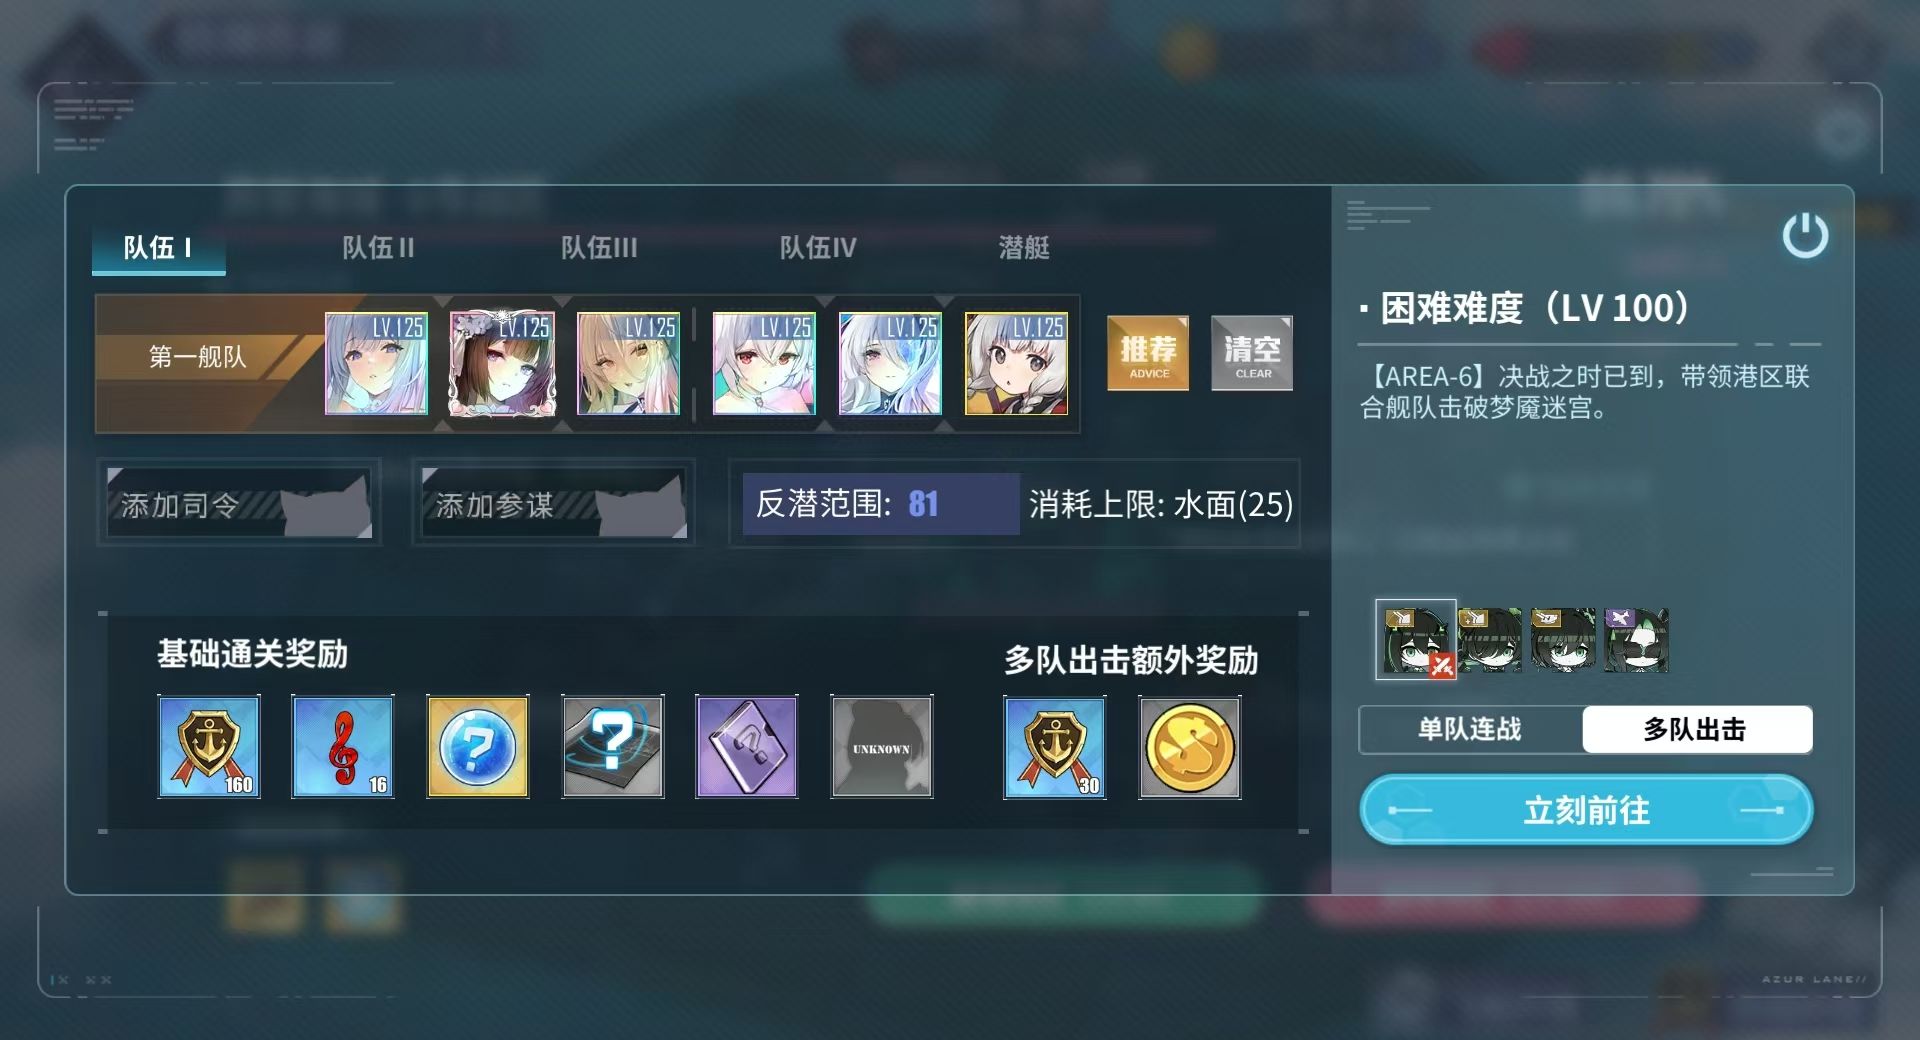Viewport: 1920px width, 1040px height.
Task: Tap the blue question orb reward
Action: pos(478,747)
